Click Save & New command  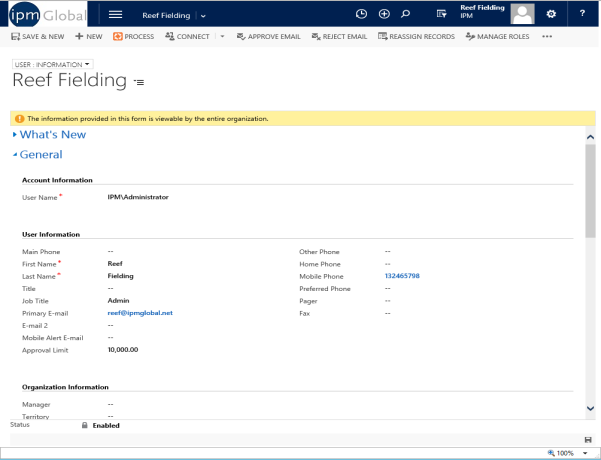38,36
